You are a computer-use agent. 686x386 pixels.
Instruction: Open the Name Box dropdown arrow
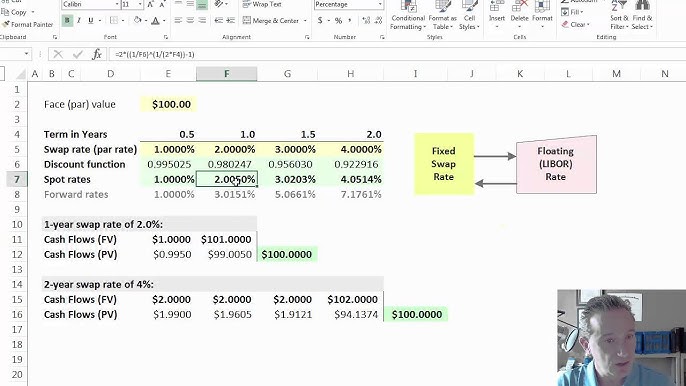point(26,54)
